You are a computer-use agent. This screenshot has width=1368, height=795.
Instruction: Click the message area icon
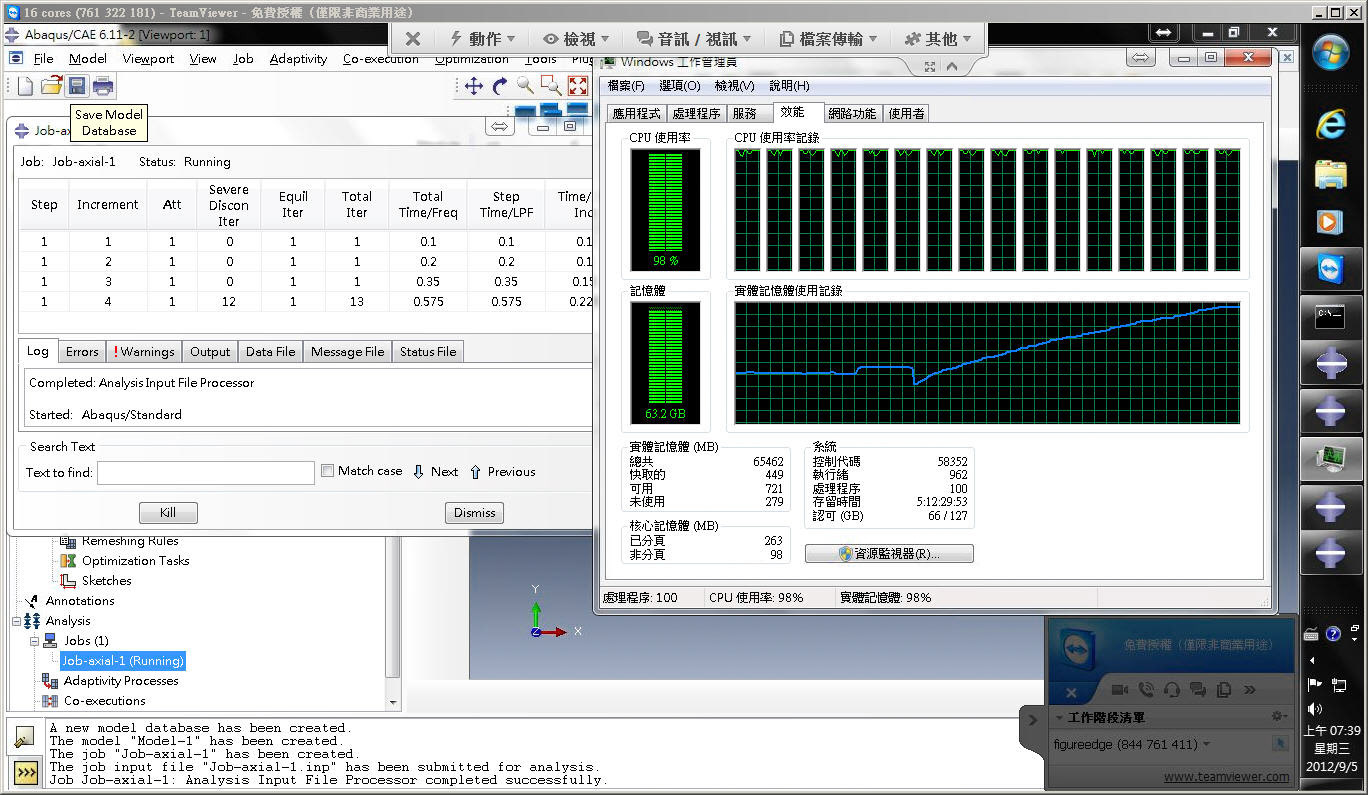pyautogui.click(x=24, y=738)
